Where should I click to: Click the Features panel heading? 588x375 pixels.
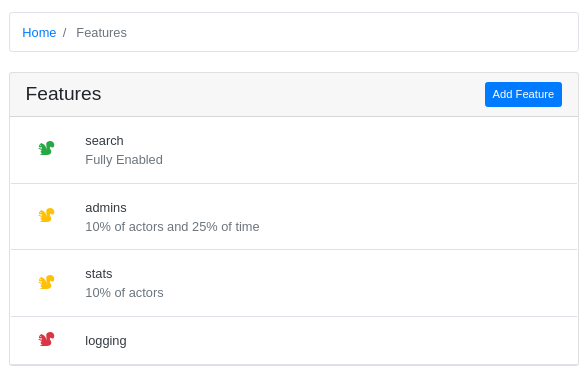click(x=63, y=94)
